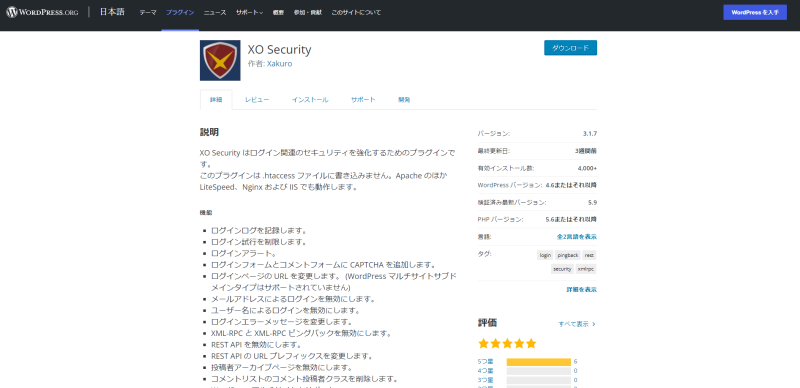Click the 4つ星 rating row link
Screen dimensions: 800x388
[486, 371]
